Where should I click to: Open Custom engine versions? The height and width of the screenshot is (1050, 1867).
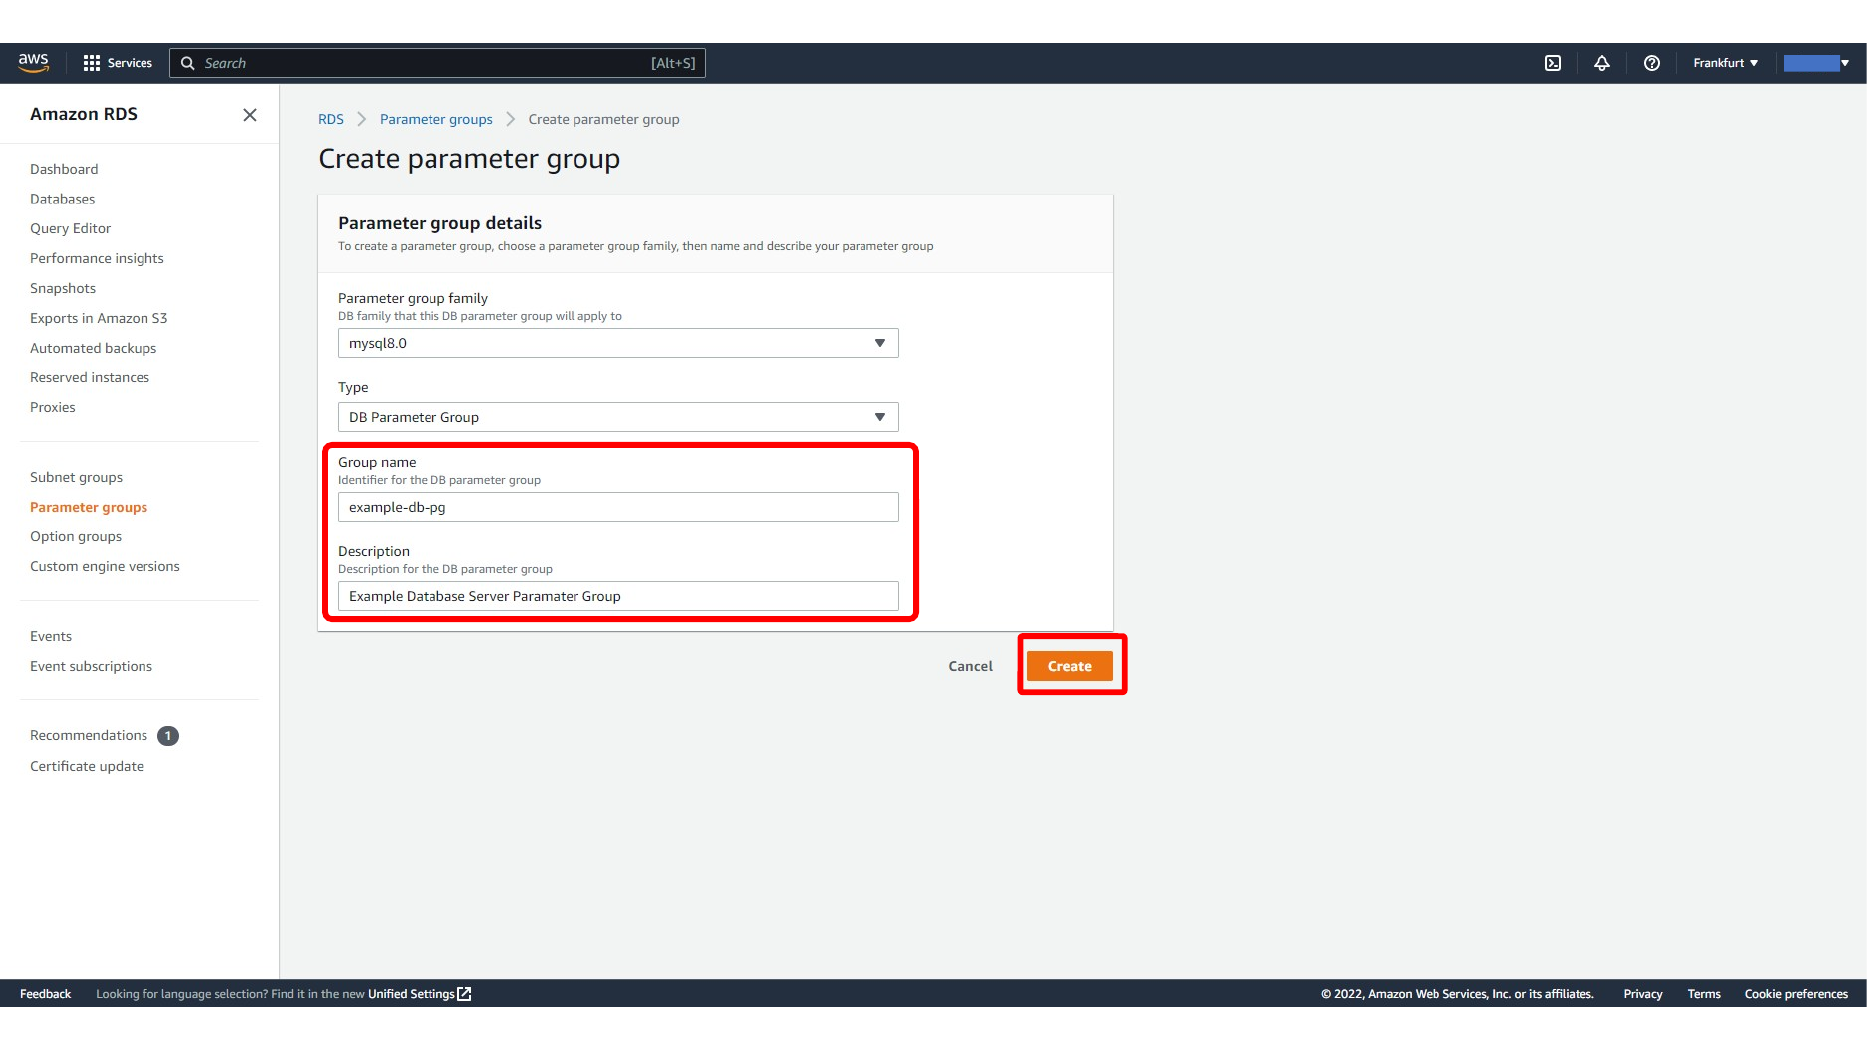tap(105, 566)
